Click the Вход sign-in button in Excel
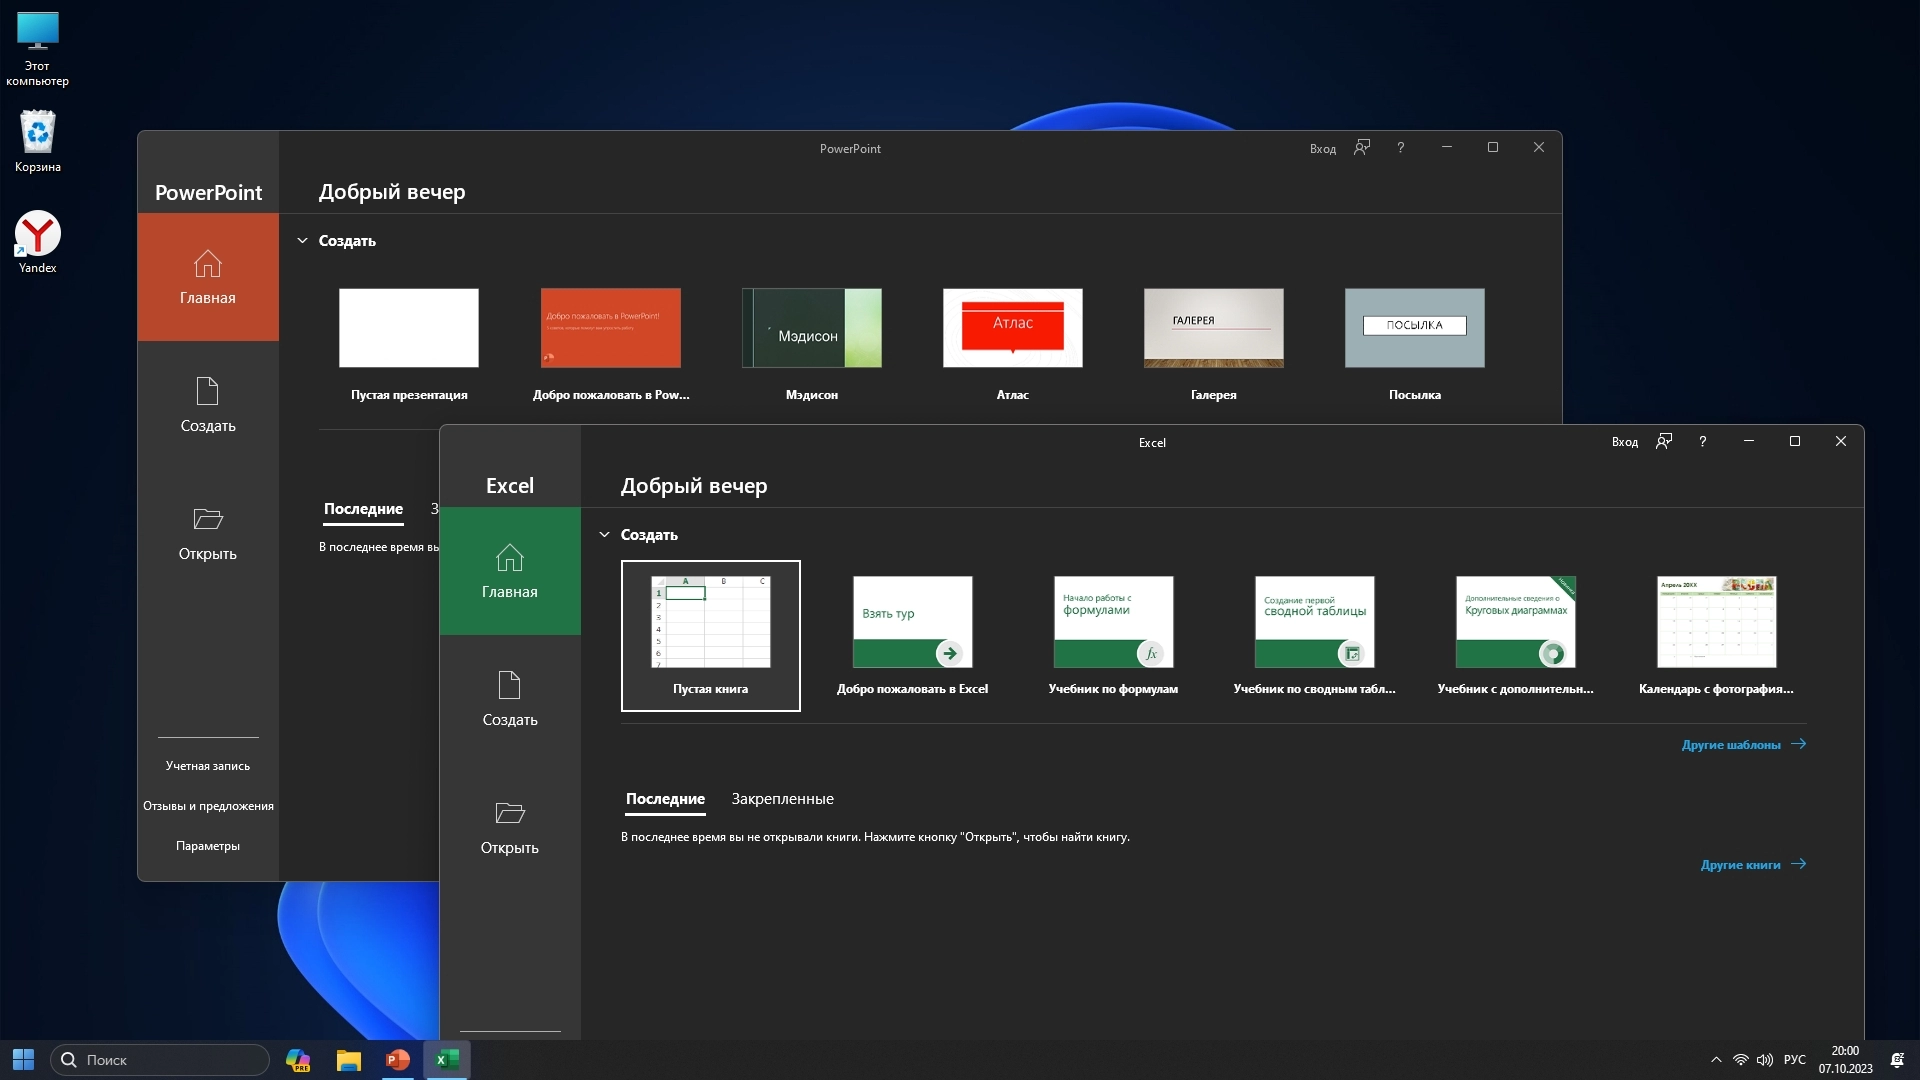1920x1080 pixels. (1624, 442)
